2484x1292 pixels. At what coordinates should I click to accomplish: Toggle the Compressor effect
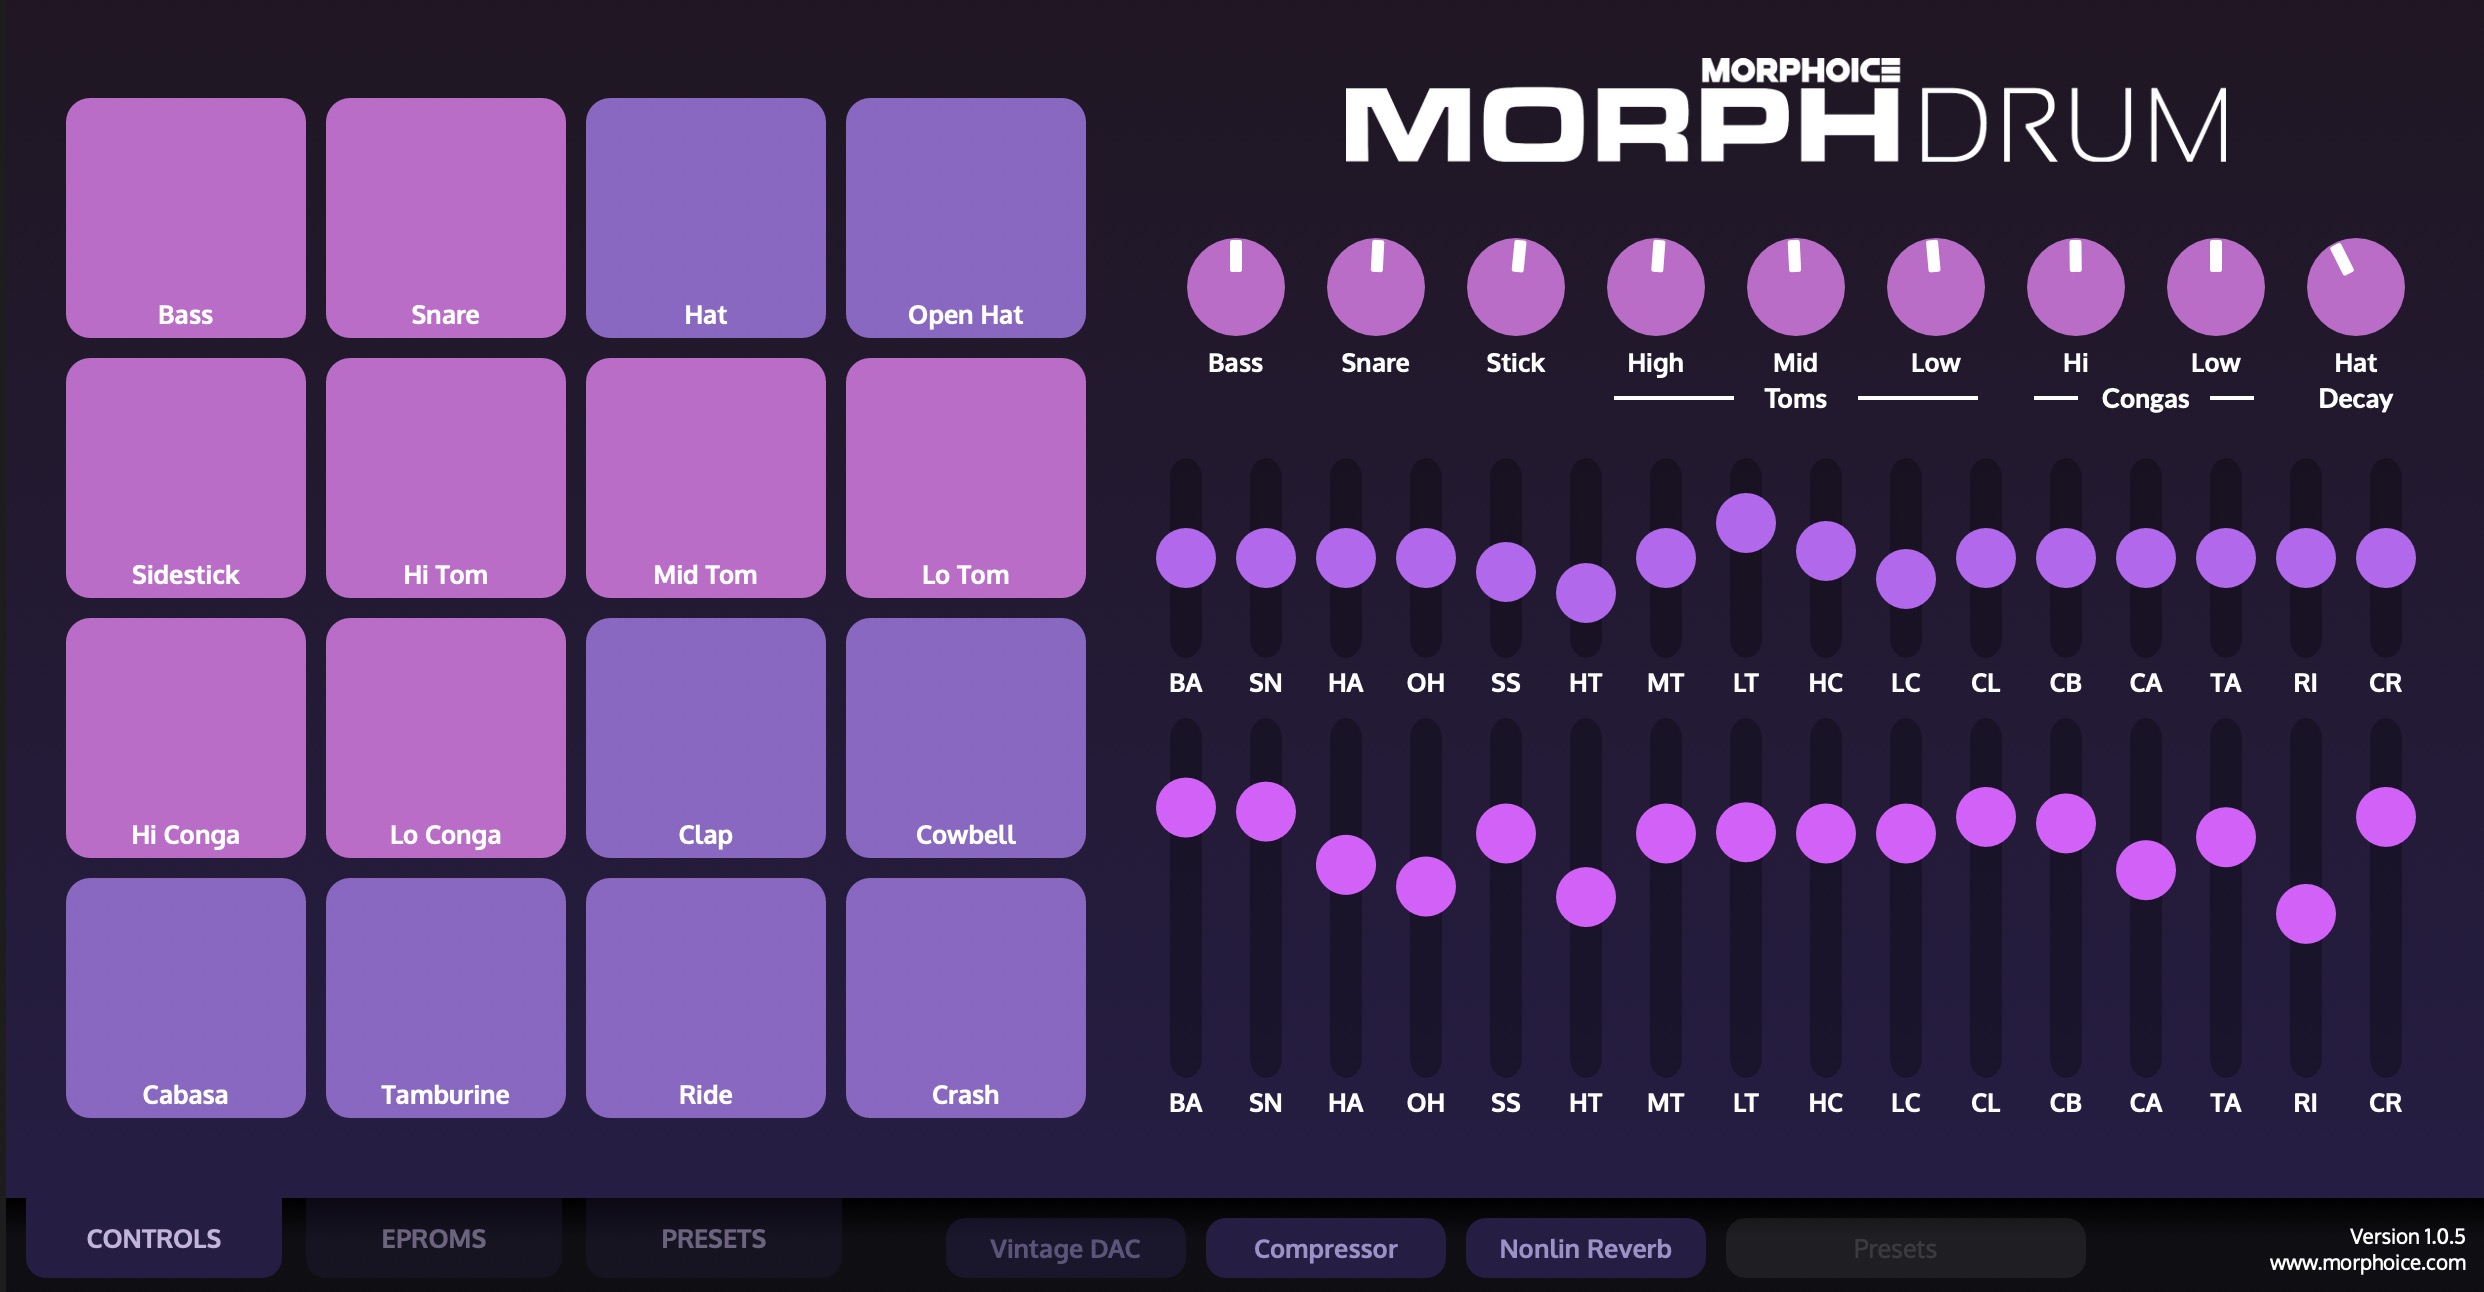(x=1325, y=1248)
